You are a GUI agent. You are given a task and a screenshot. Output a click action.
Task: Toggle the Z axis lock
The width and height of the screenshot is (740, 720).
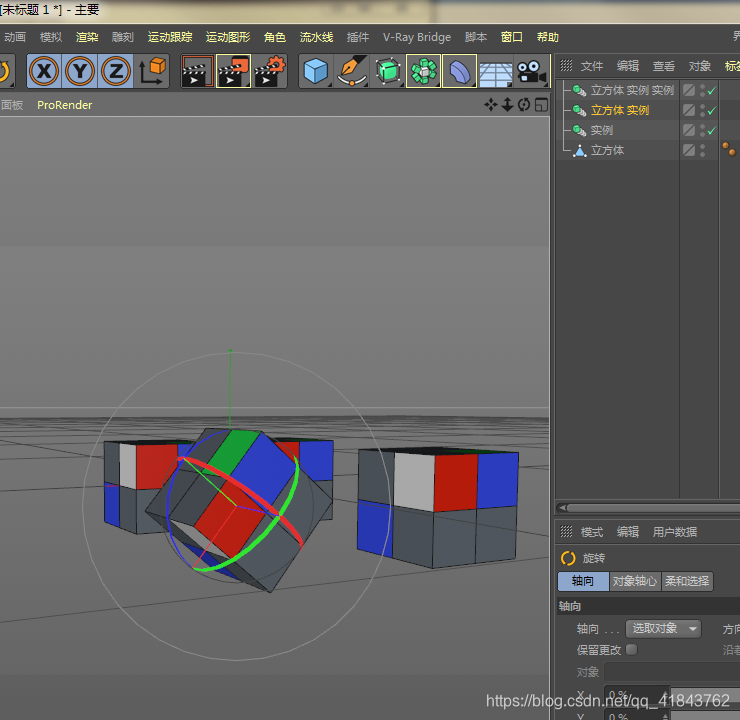pyautogui.click(x=116, y=71)
